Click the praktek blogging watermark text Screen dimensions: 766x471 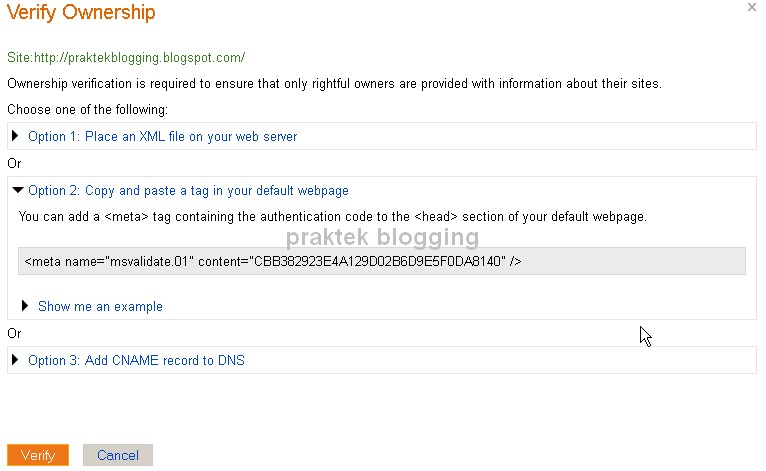[x=383, y=237]
